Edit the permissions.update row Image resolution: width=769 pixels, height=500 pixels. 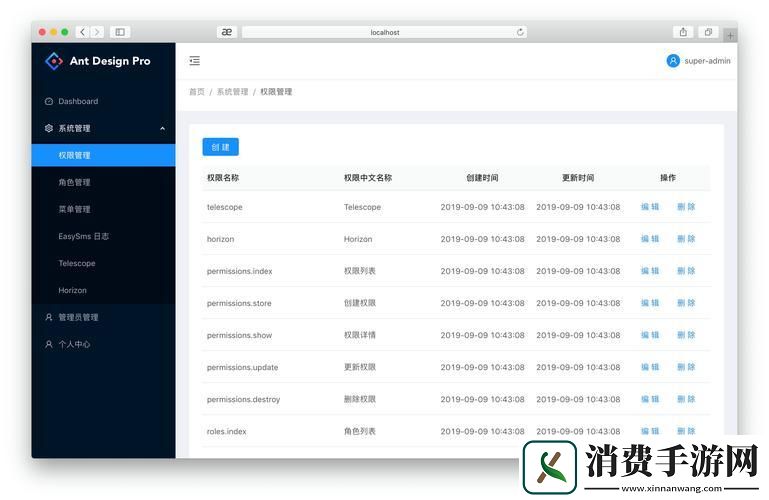[650, 367]
